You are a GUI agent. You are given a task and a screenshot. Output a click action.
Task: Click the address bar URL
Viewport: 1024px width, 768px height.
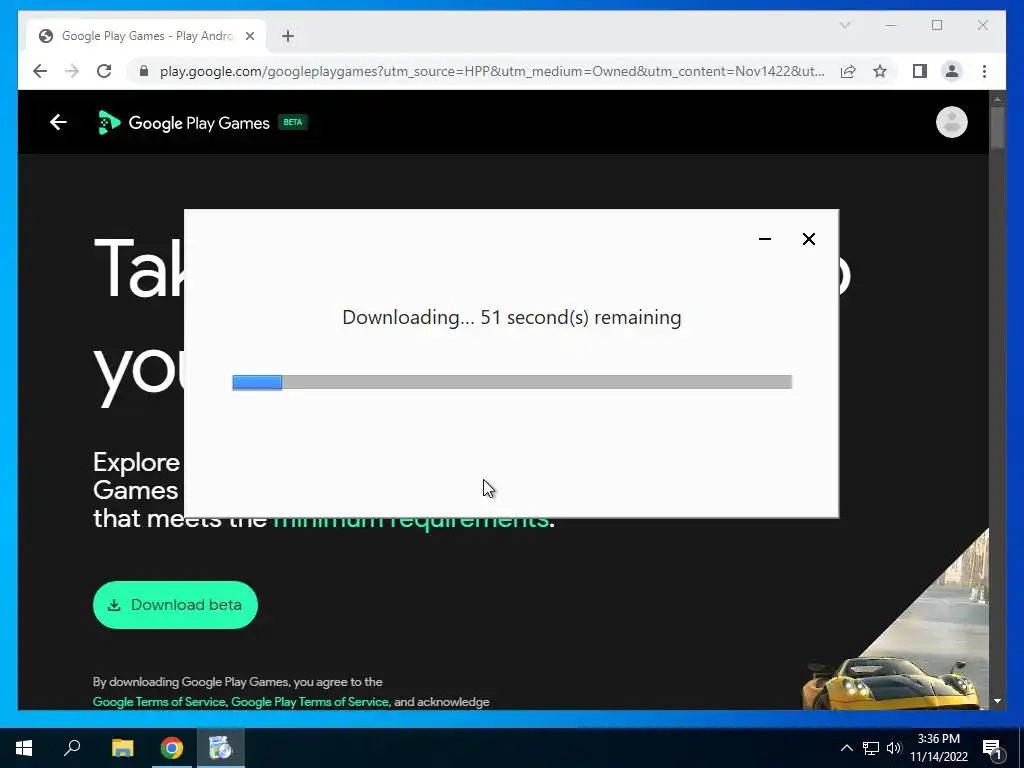(492, 71)
